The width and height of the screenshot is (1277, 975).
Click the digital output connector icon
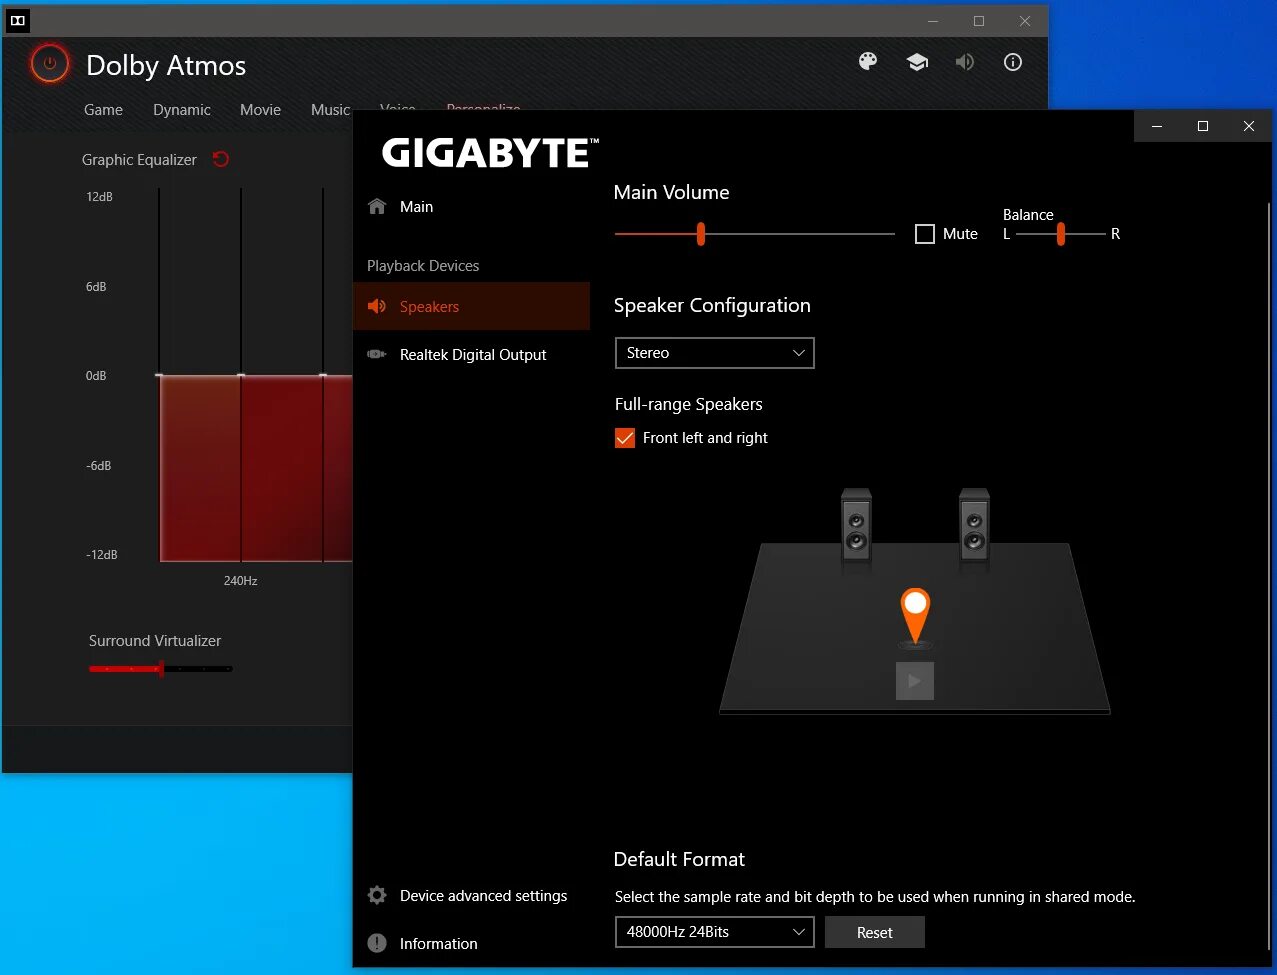[377, 354]
